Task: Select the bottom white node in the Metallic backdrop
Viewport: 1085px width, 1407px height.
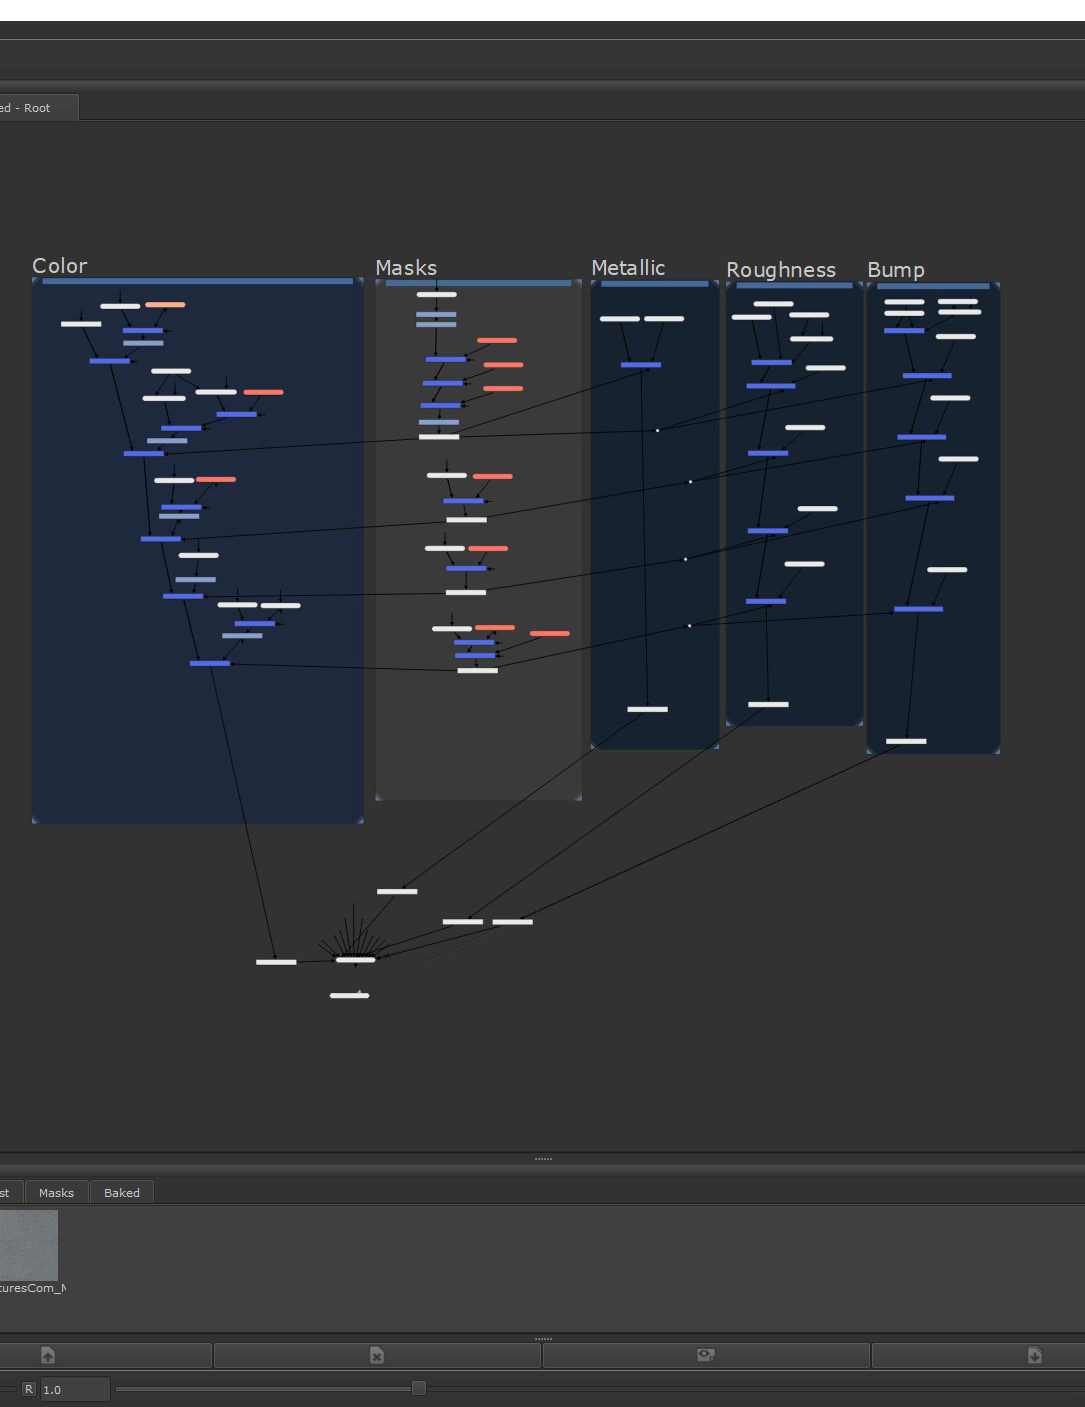Action: click(647, 709)
